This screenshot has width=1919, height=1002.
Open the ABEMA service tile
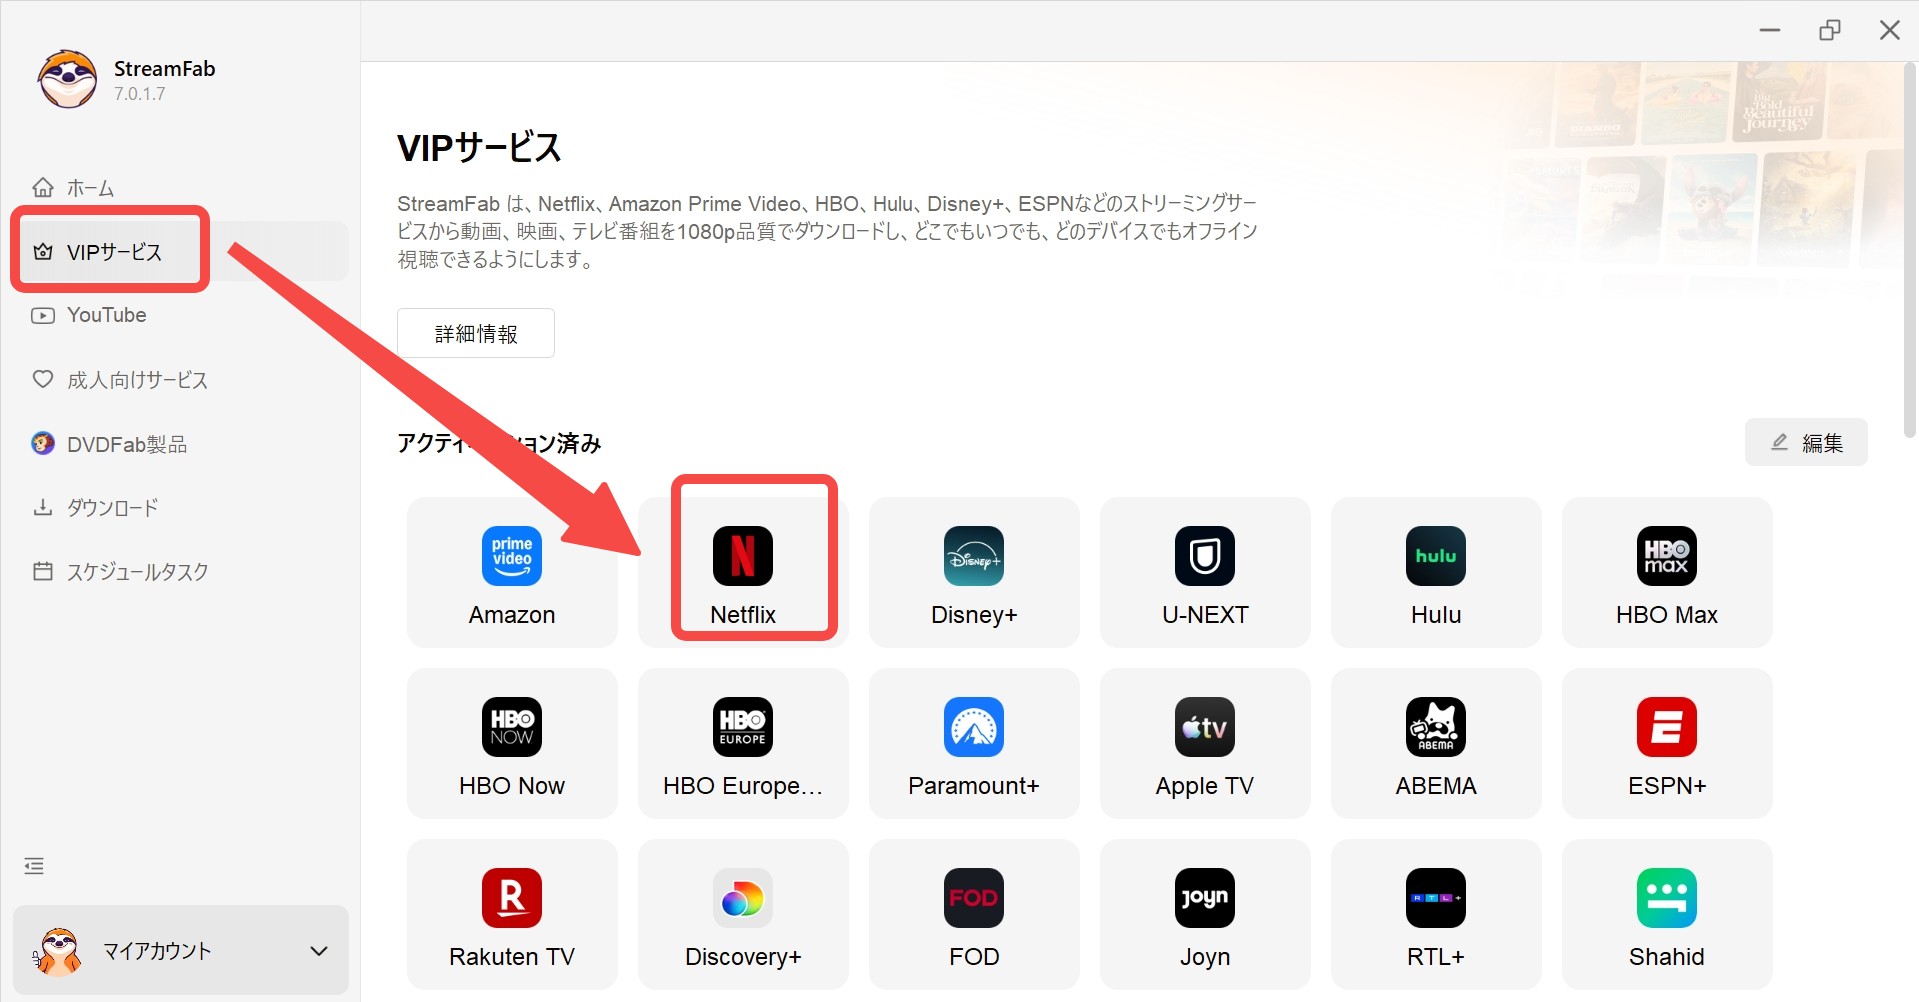click(1435, 742)
